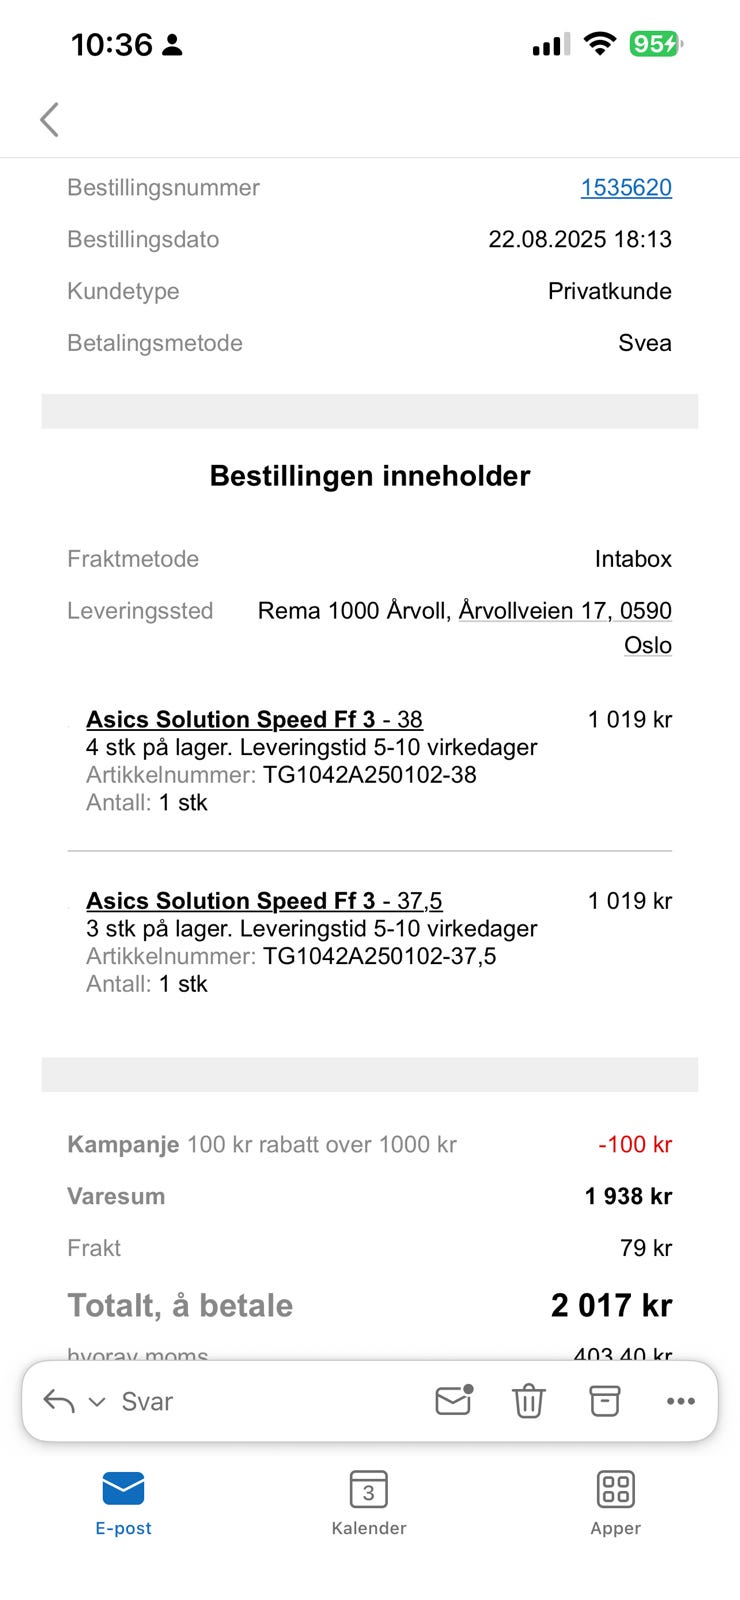The height and width of the screenshot is (1600, 740).
Task: Tap the Bestillingen inneholder heading
Action: [370, 476]
